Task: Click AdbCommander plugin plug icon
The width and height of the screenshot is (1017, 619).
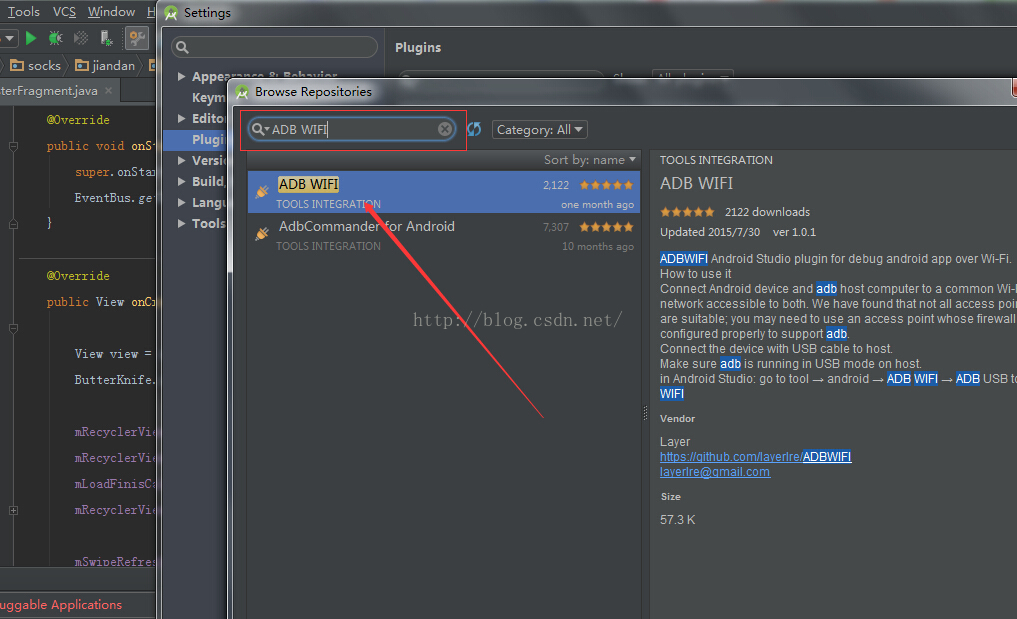Action: pyautogui.click(x=262, y=234)
